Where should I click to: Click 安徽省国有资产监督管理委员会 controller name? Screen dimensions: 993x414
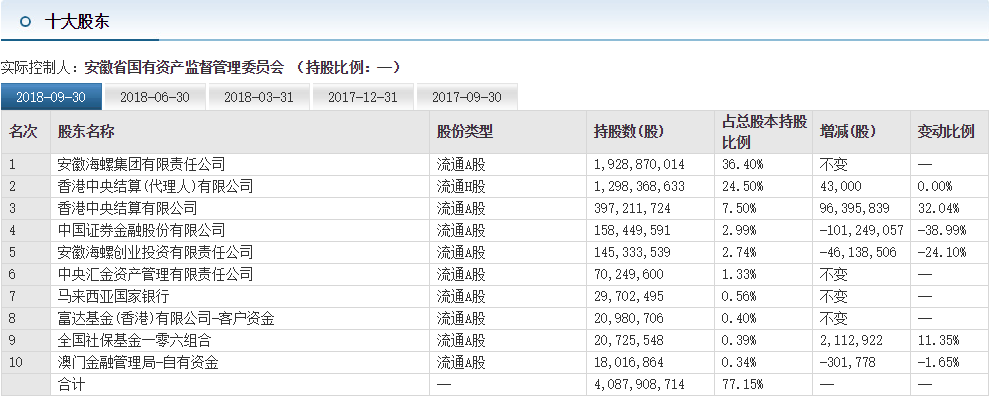184,67
